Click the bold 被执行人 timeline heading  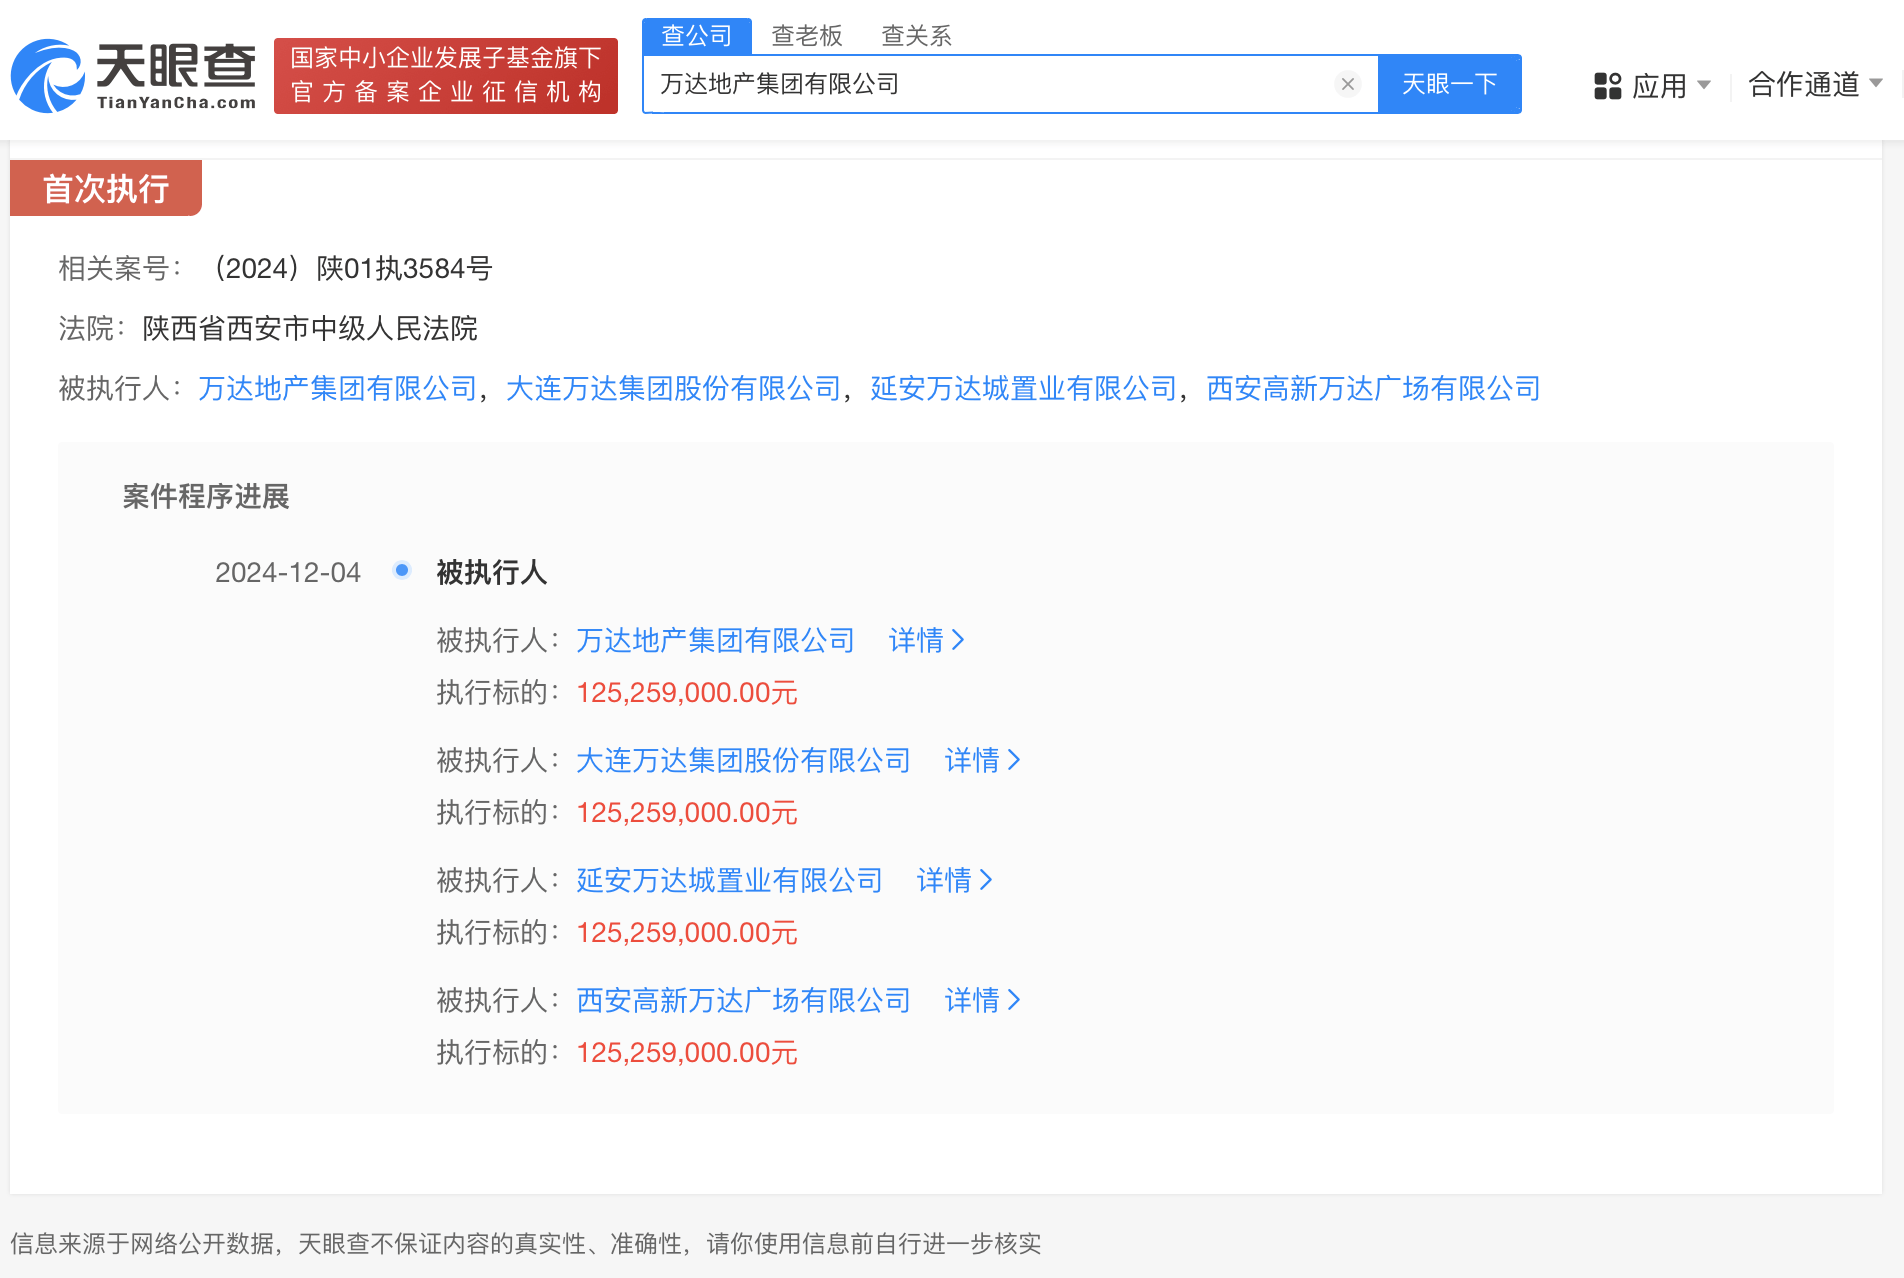492,572
